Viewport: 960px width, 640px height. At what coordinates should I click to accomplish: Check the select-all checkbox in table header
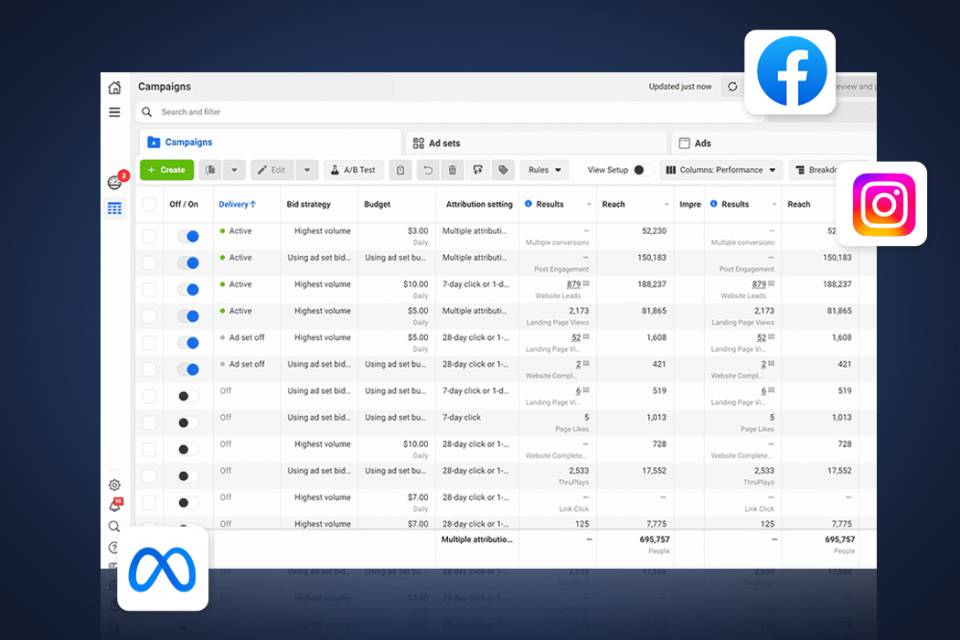(x=149, y=204)
